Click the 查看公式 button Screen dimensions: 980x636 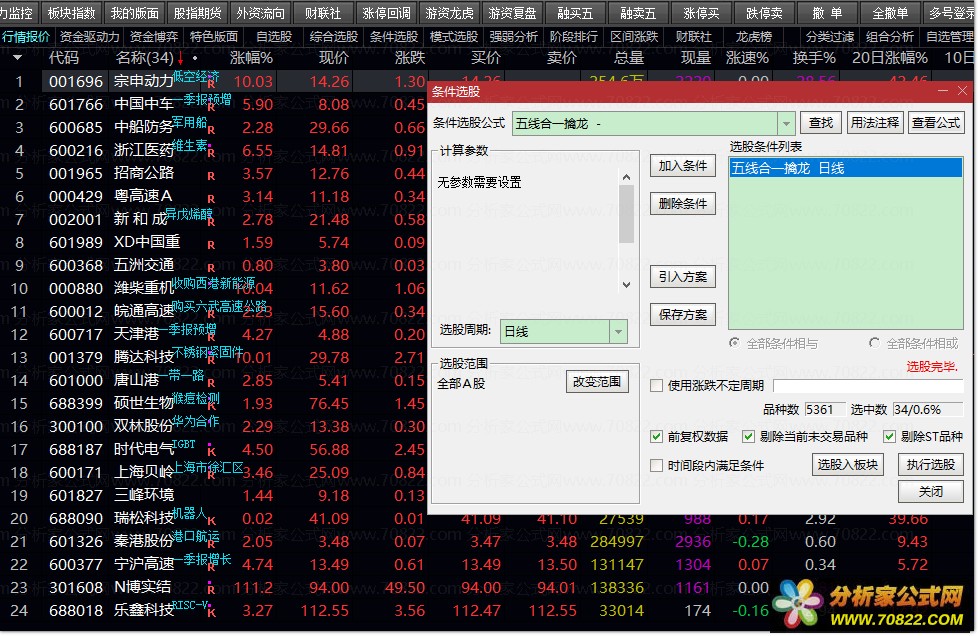point(936,122)
